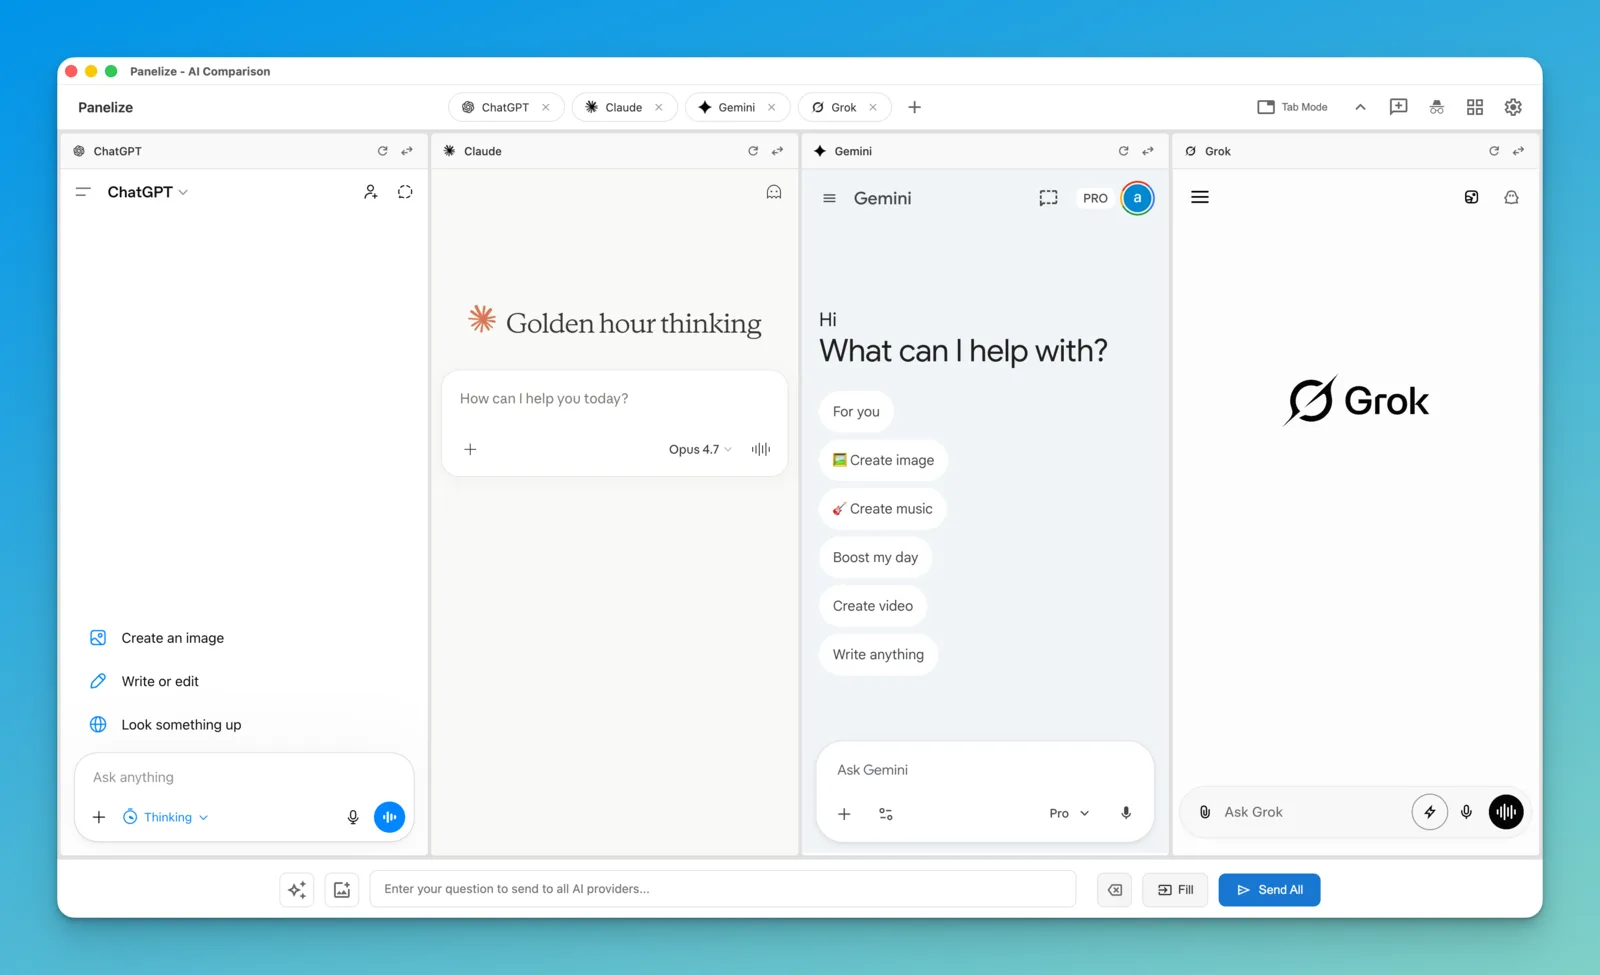Click Grok voice mode waveform button
This screenshot has height=975, width=1600.
[x=1506, y=812]
